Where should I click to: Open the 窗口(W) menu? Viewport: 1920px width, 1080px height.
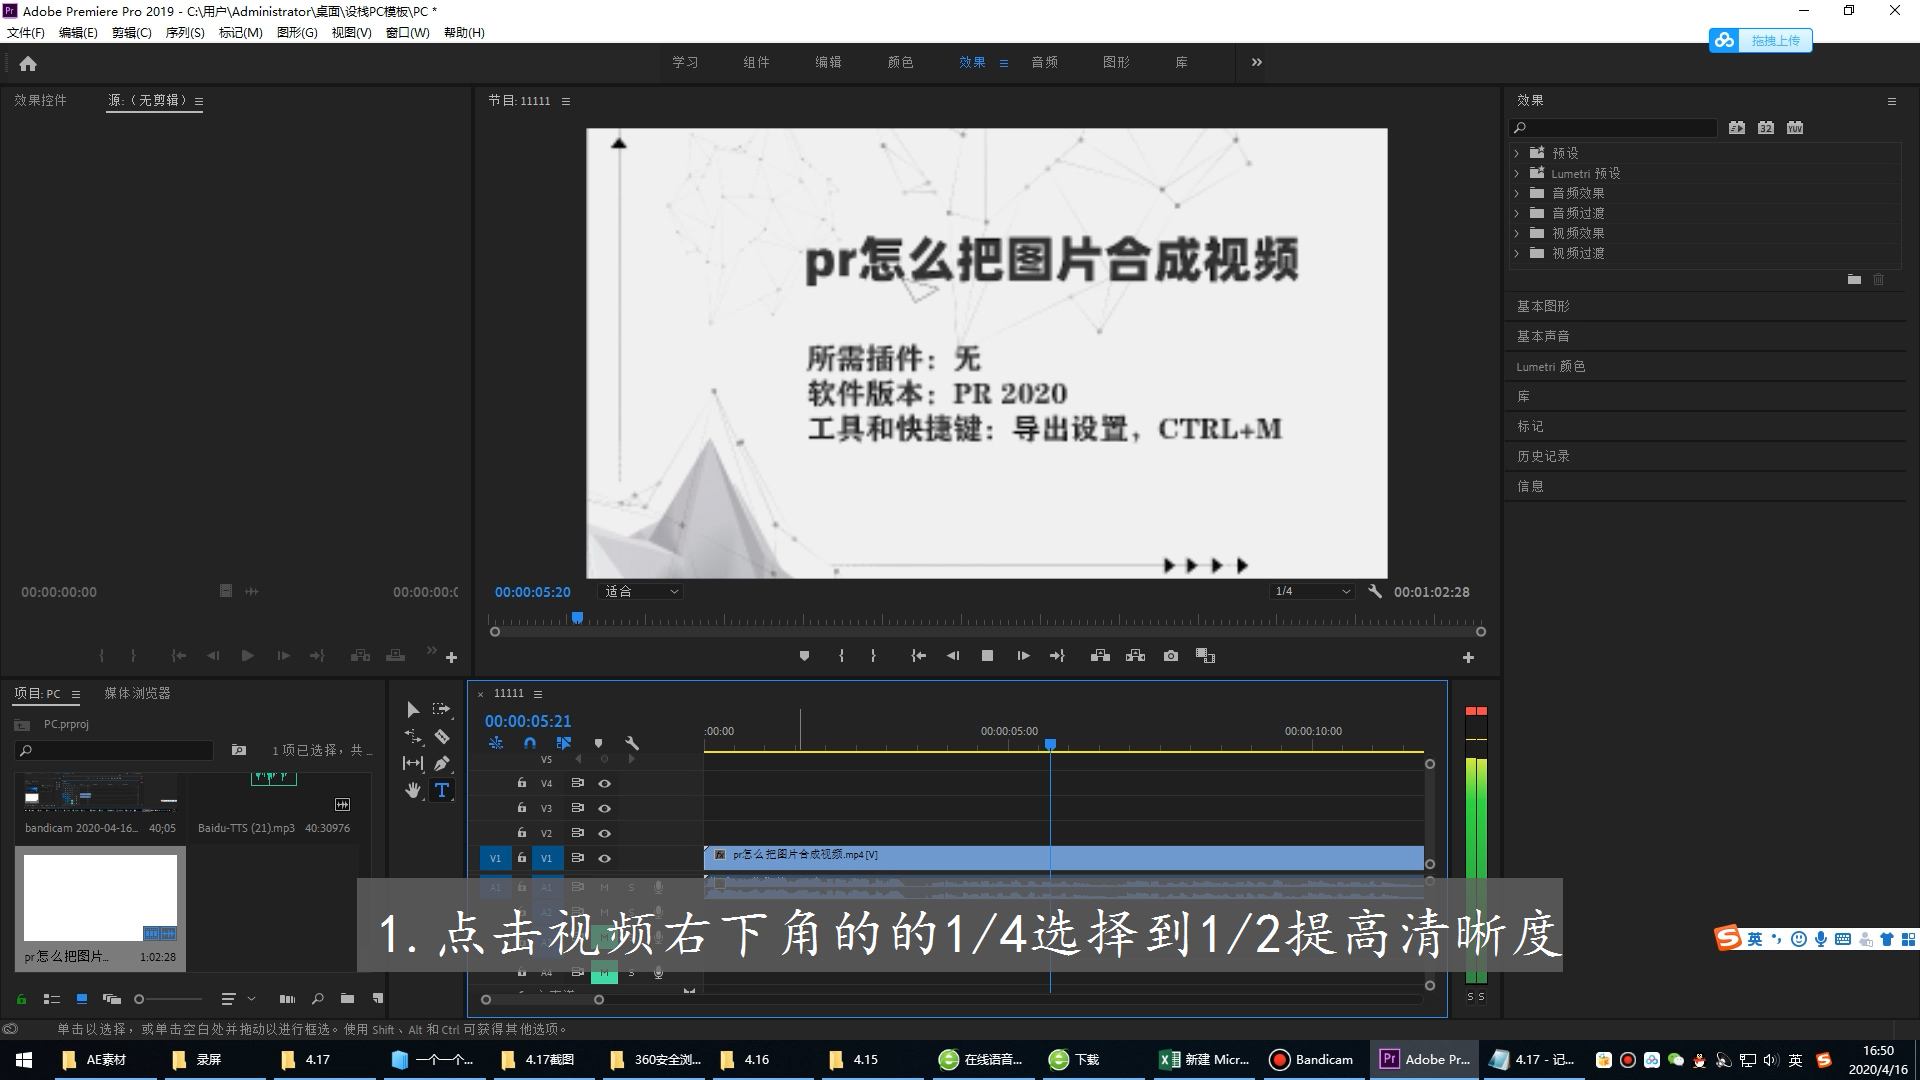tap(408, 32)
